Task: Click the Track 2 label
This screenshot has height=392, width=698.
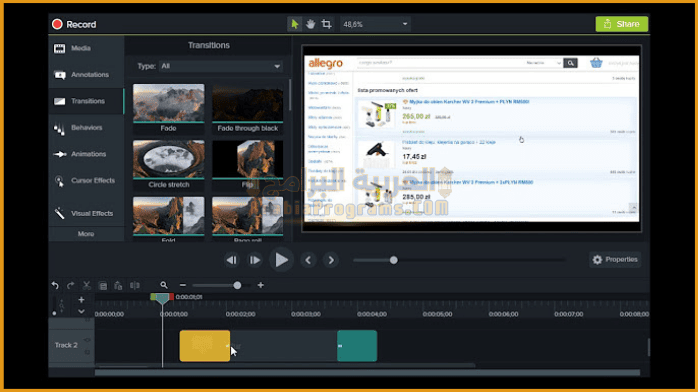Action: click(x=66, y=345)
